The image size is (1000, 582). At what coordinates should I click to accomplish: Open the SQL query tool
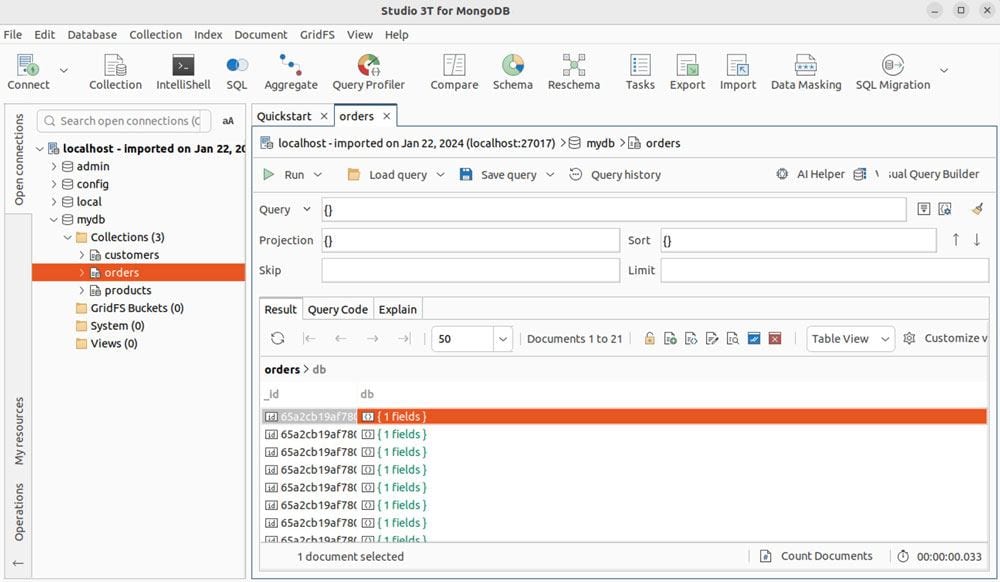click(237, 72)
